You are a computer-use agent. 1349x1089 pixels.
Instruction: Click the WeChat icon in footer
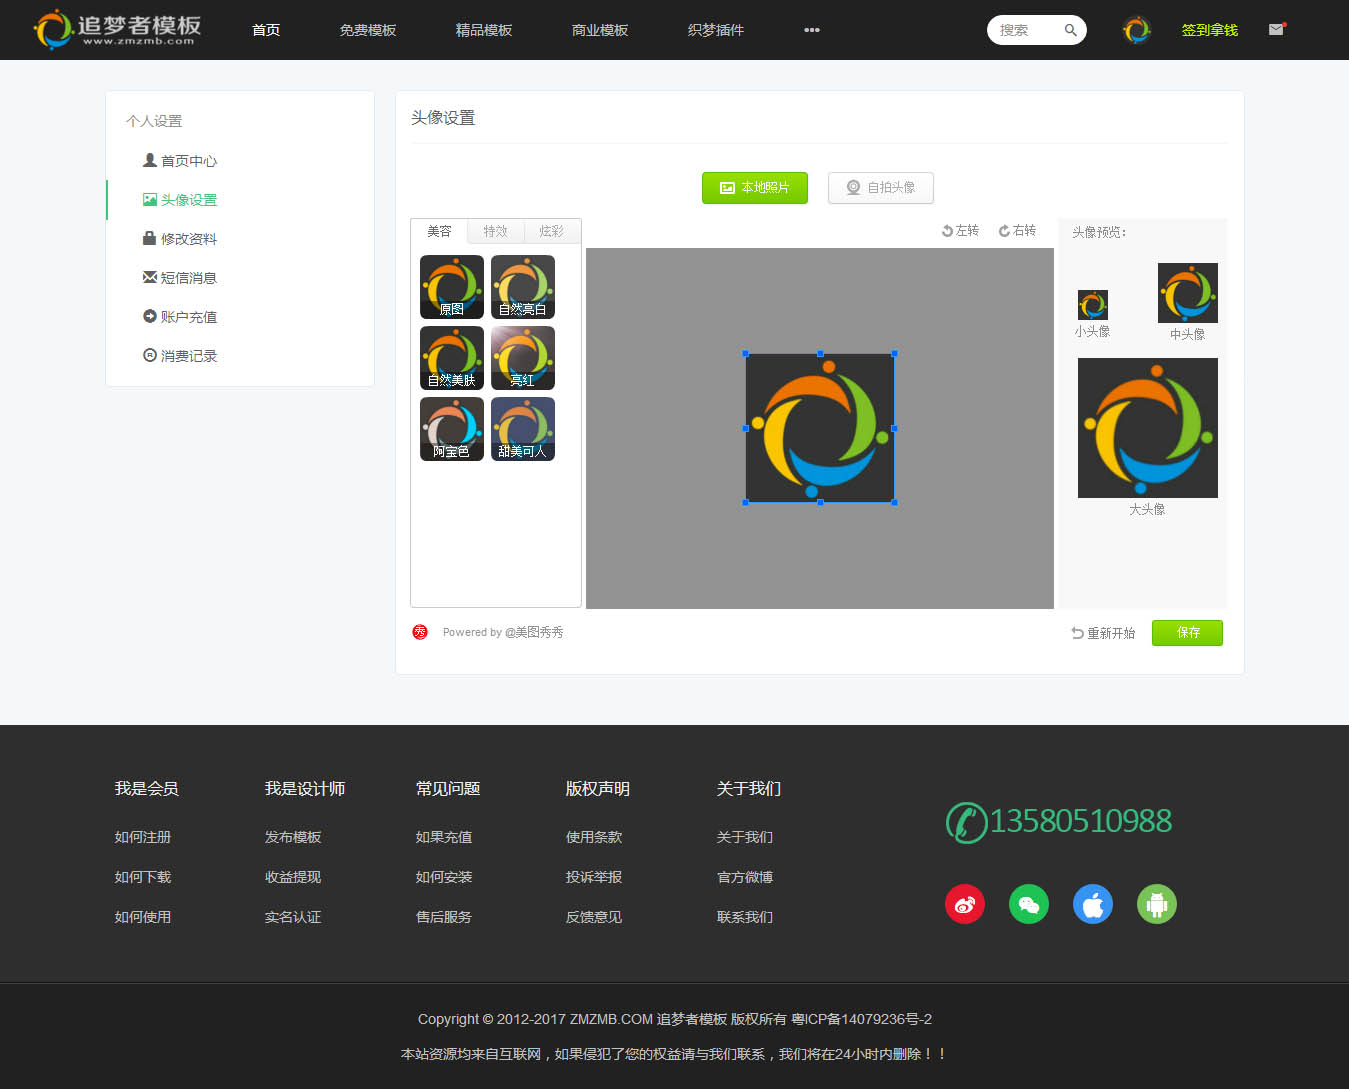(x=1028, y=904)
